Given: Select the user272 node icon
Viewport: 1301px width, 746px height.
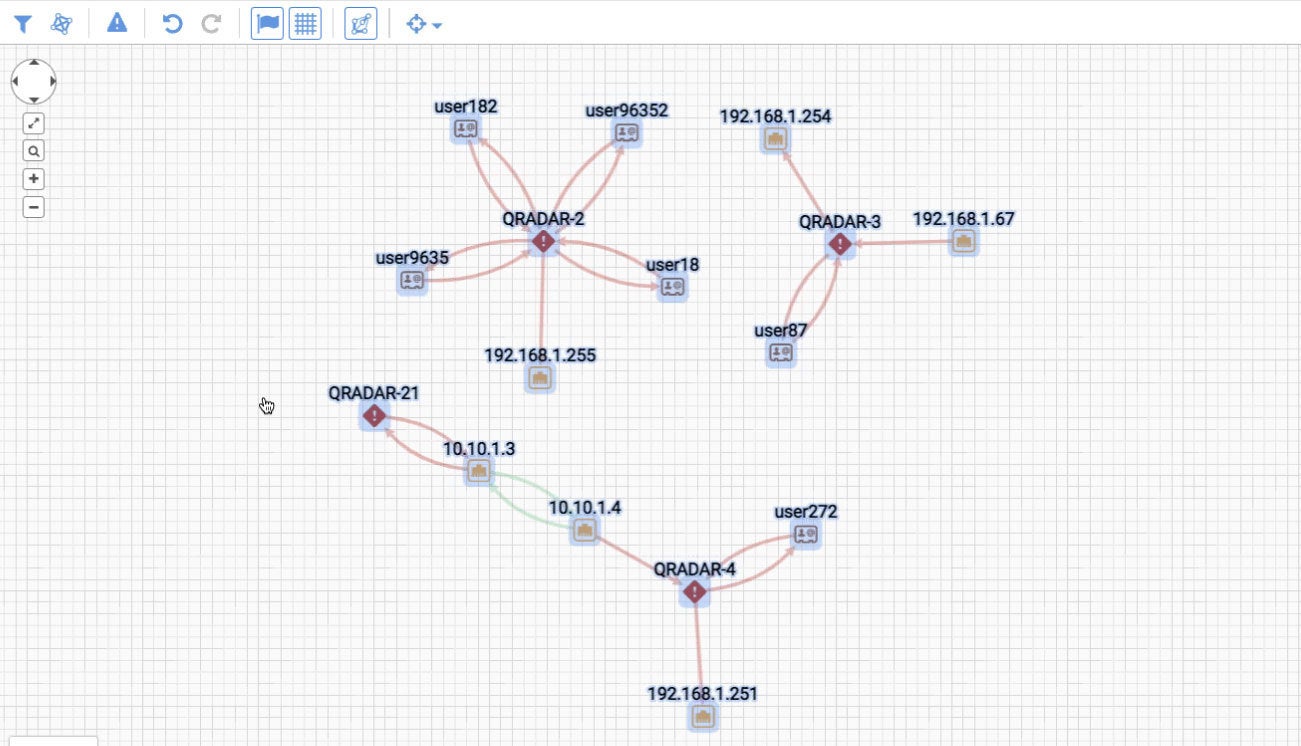Looking at the screenshot, I should tap(806, 534).
